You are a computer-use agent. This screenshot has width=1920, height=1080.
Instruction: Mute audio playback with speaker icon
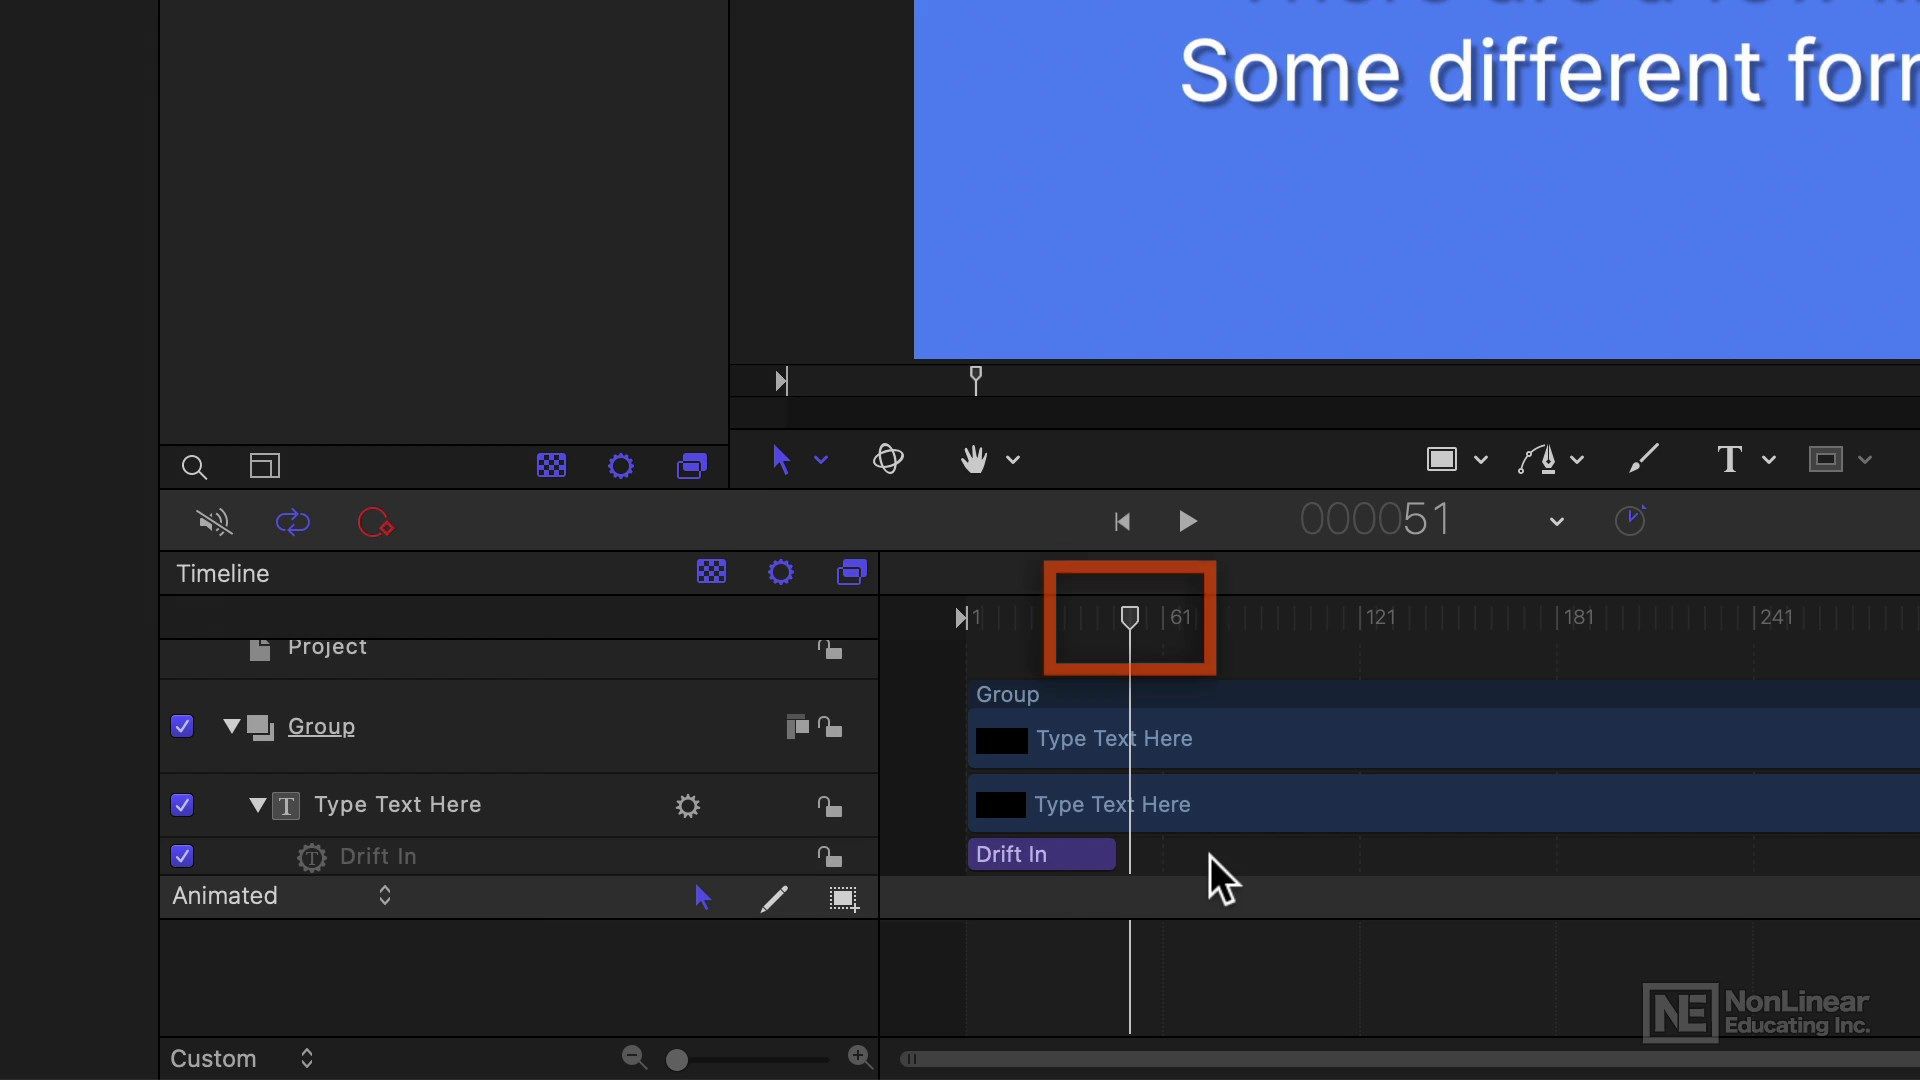pyautogui.click(x=214, y=522)
